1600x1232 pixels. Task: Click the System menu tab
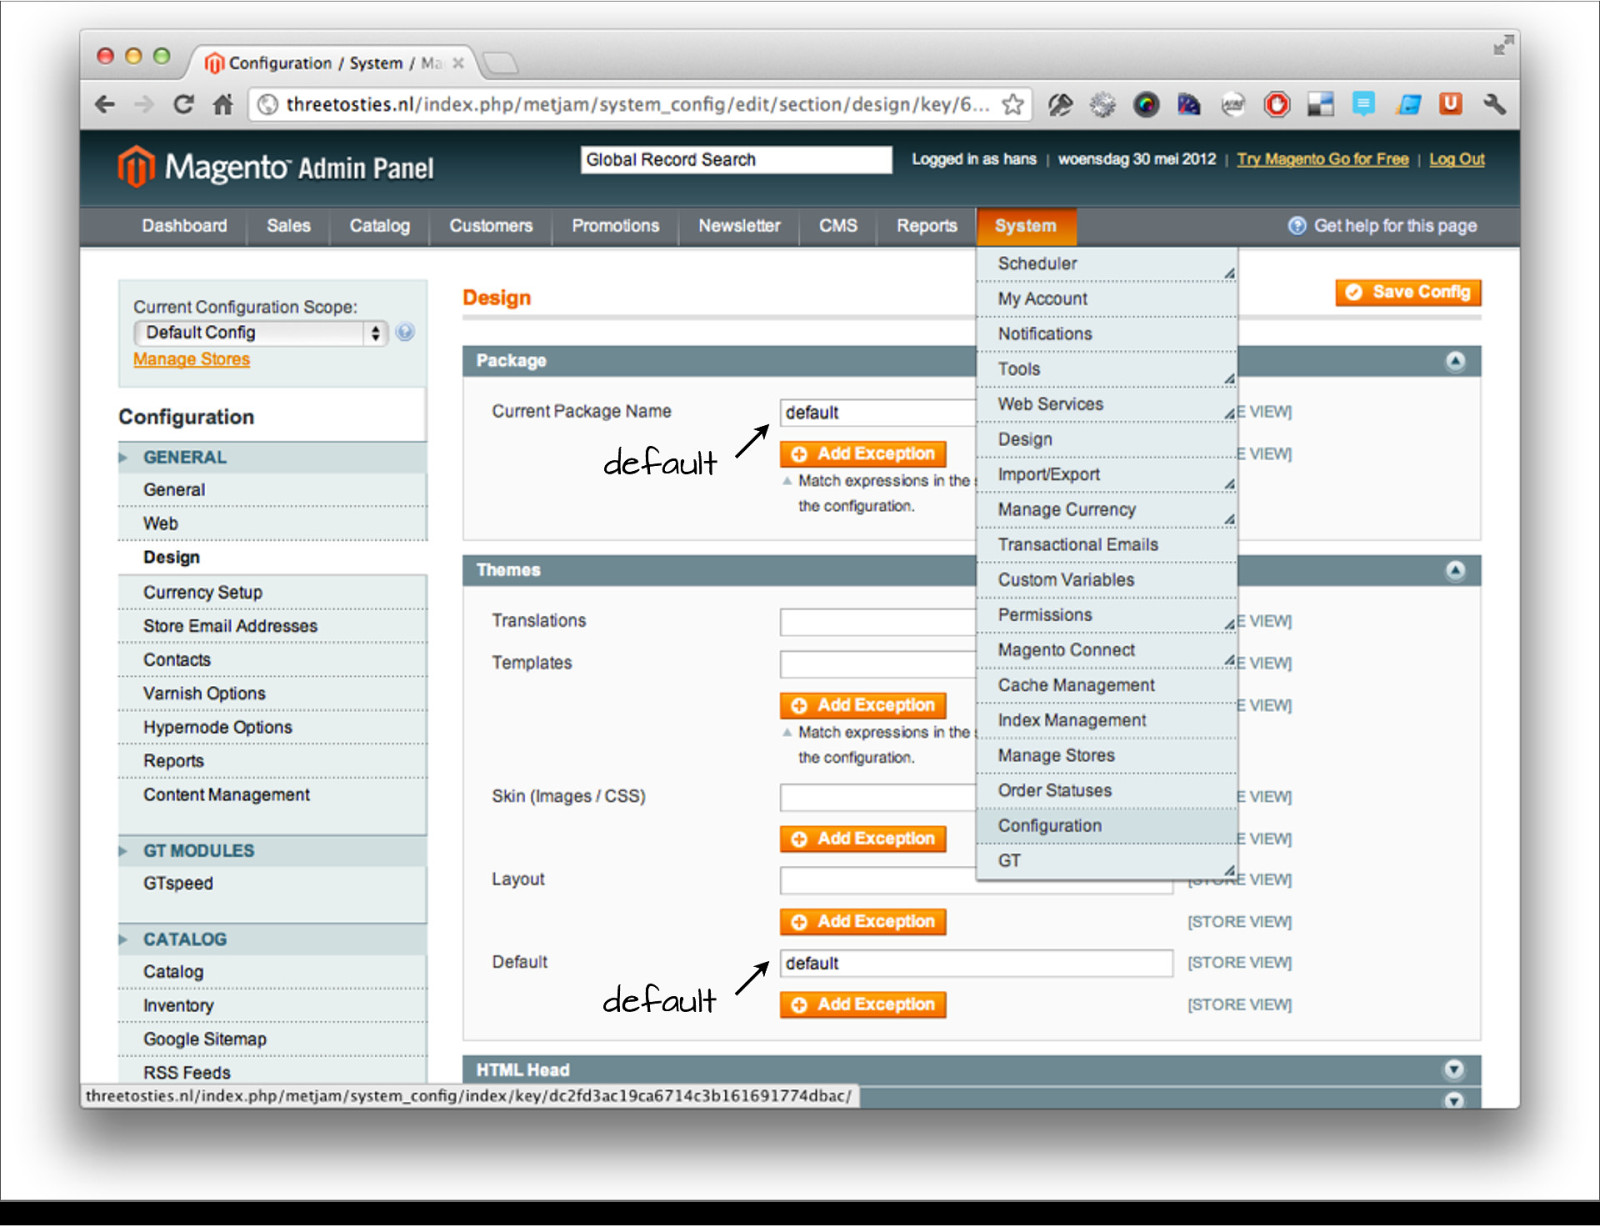[x=1026, y=226]
